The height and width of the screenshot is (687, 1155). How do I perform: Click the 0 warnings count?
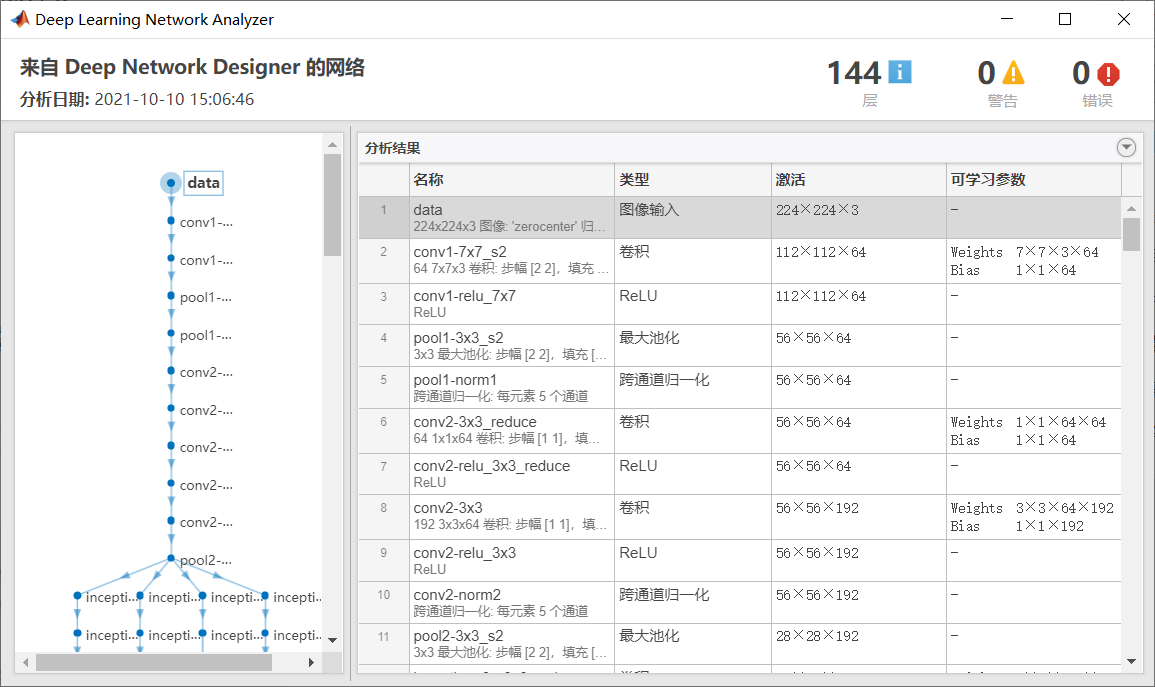(986, 73)
